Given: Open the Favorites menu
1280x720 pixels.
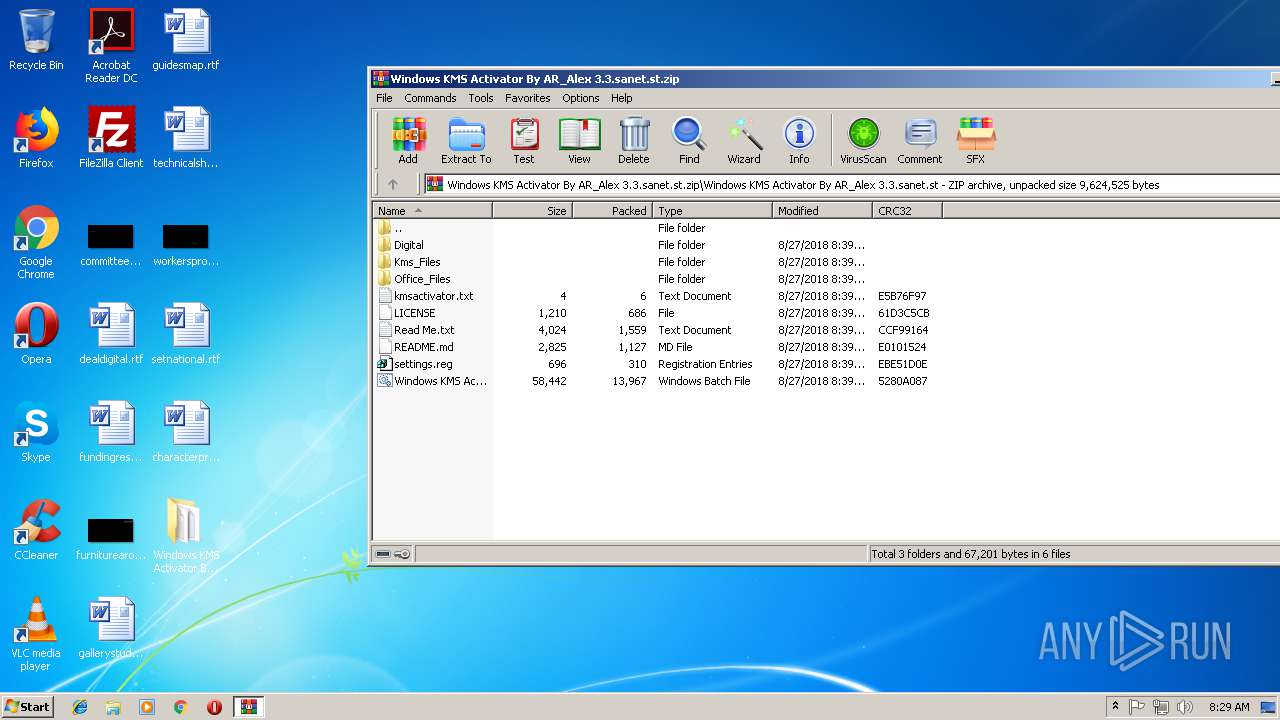Looking at the screenshot, I should pyautogui.click(x=528, y=98).
